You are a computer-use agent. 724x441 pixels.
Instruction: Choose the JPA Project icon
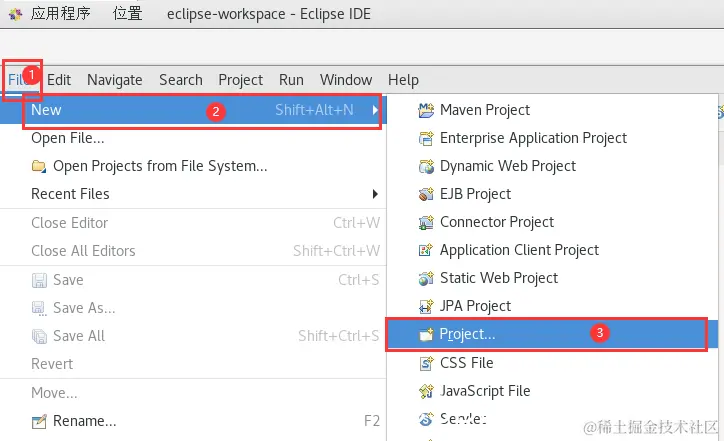426,306
